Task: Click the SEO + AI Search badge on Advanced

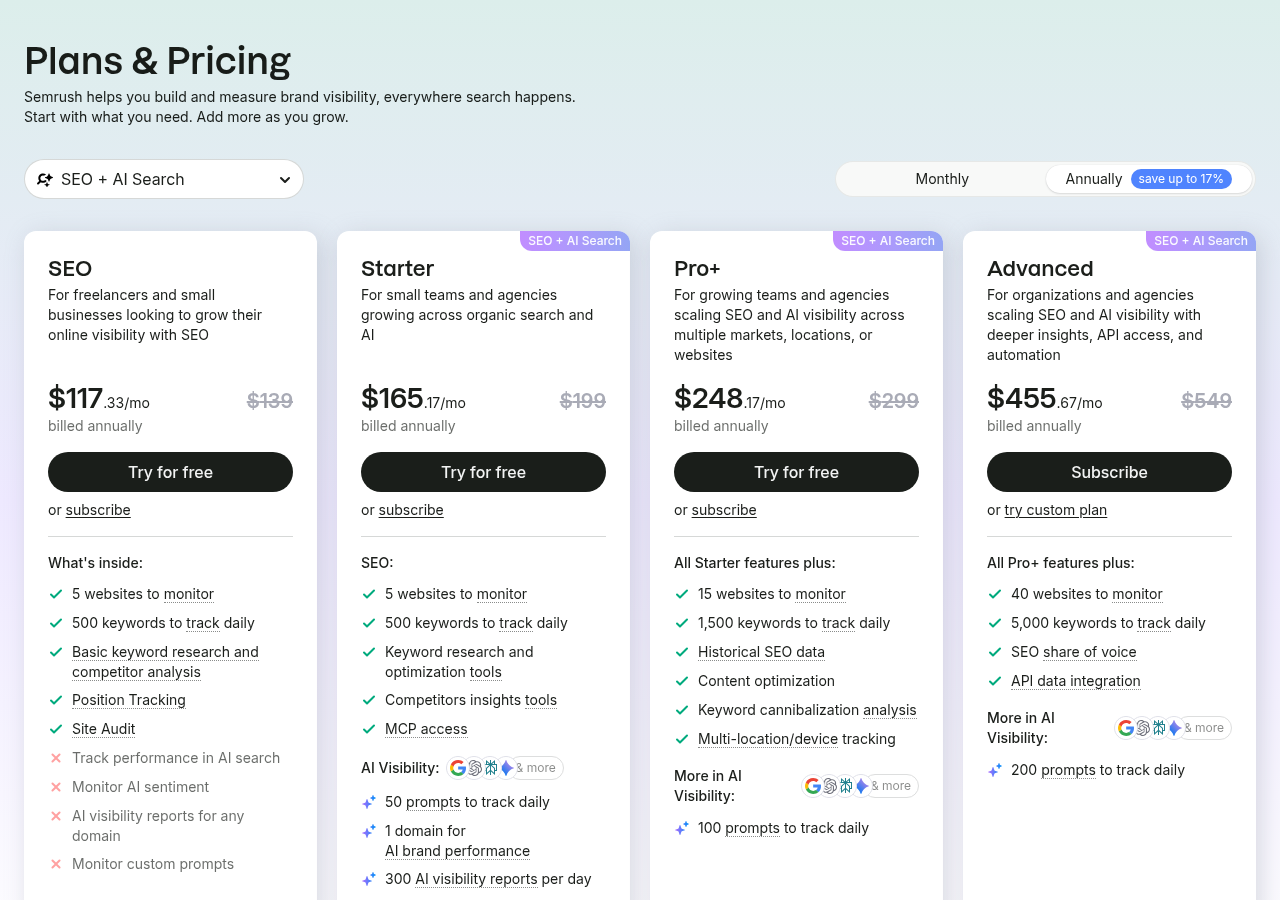Action: point(1201,241)
